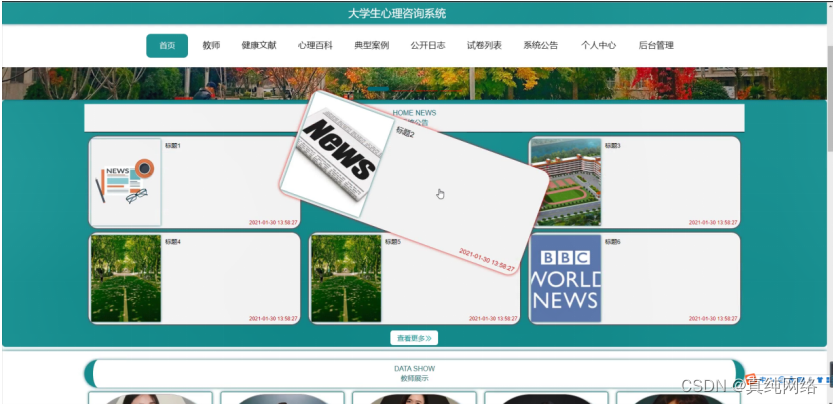Click the BBC World News thumbnail
The image size is (833, 404).
[x=565, y=279]
